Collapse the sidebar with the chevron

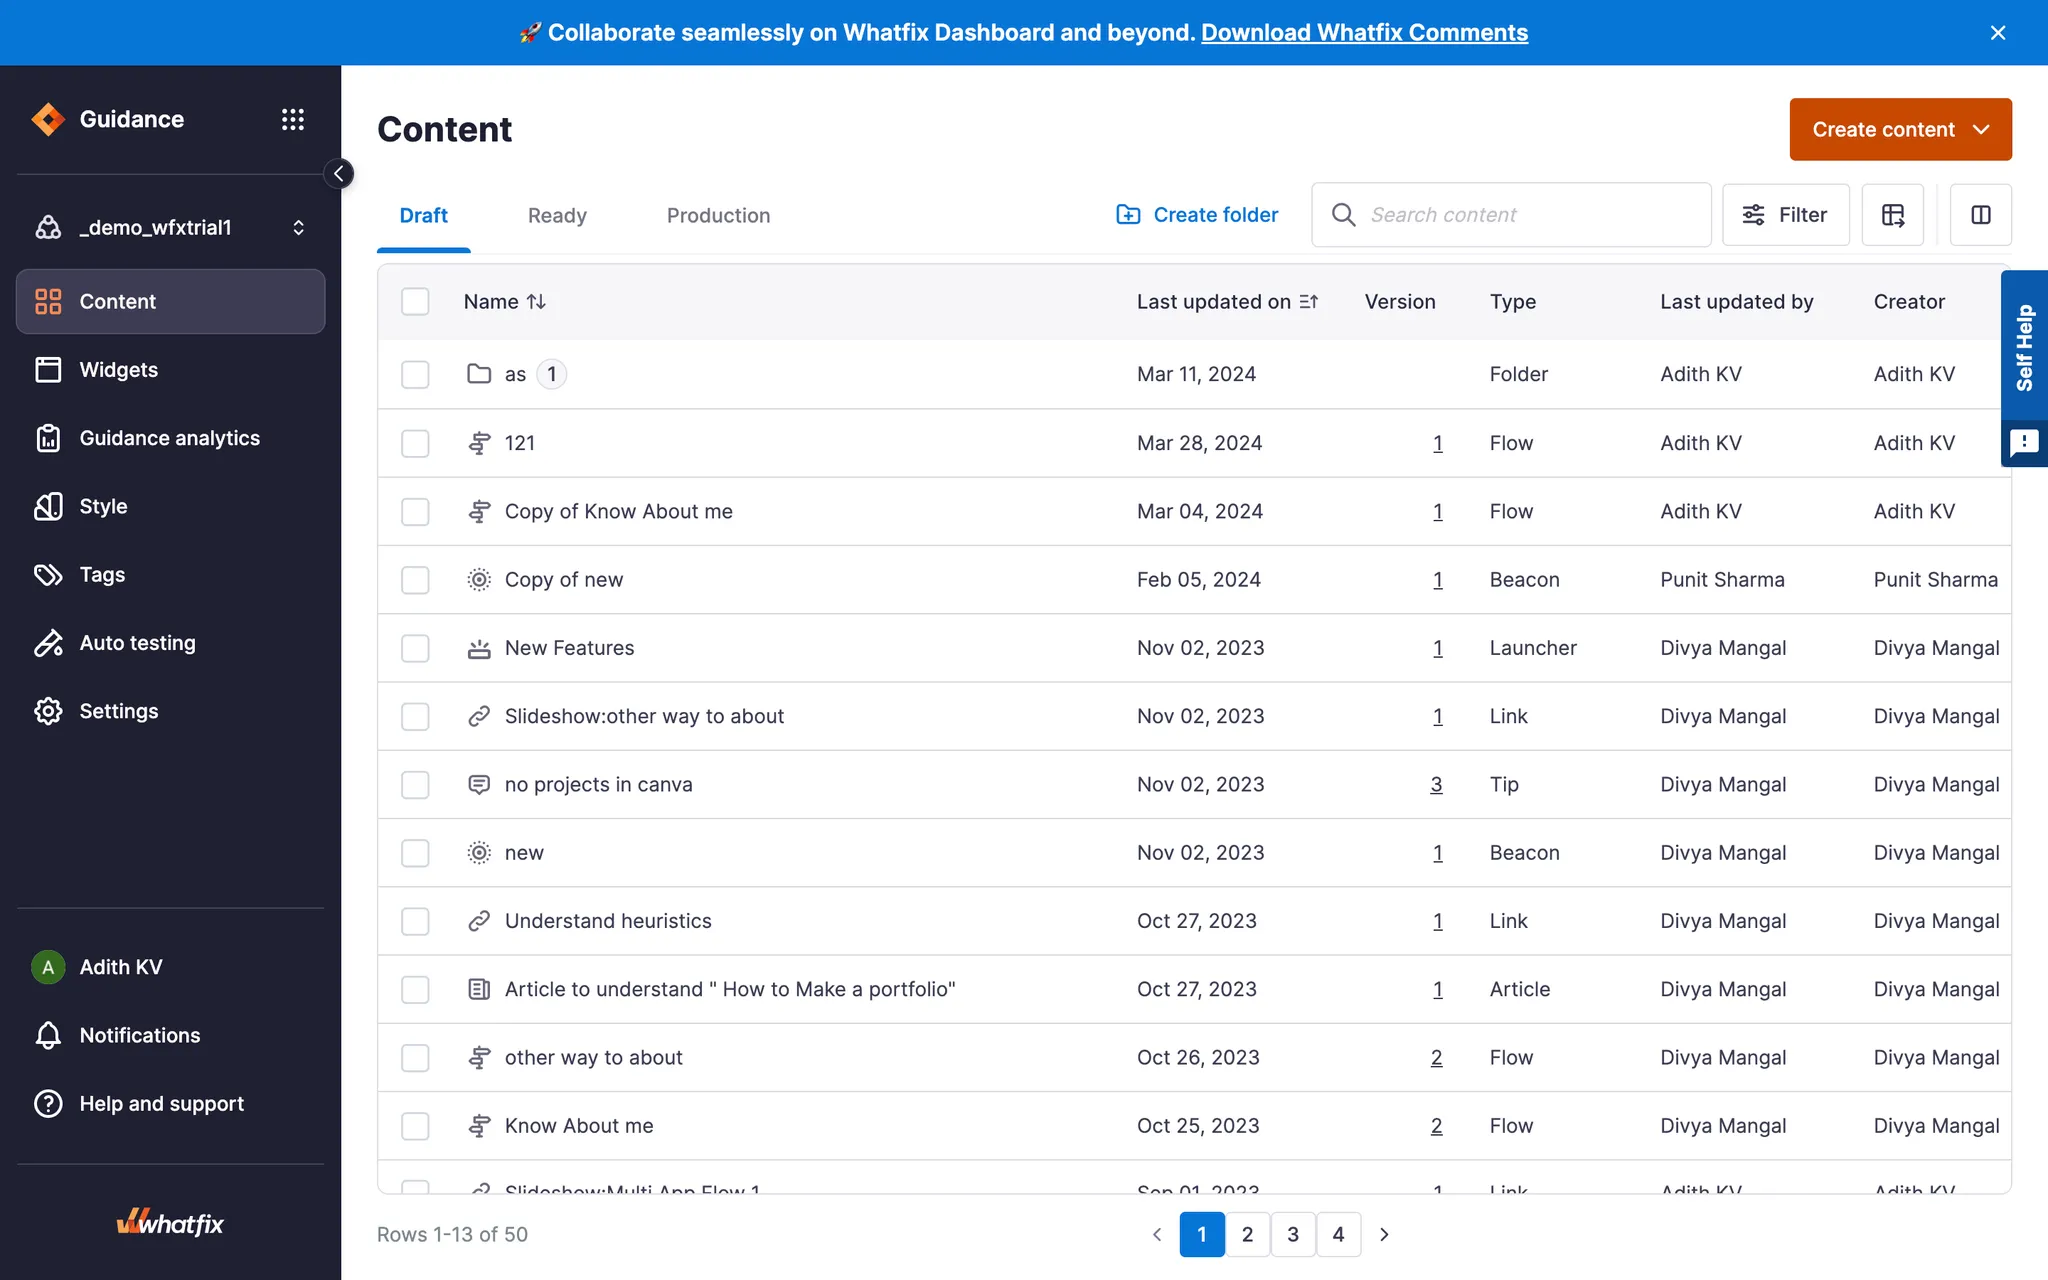point(339,173)
